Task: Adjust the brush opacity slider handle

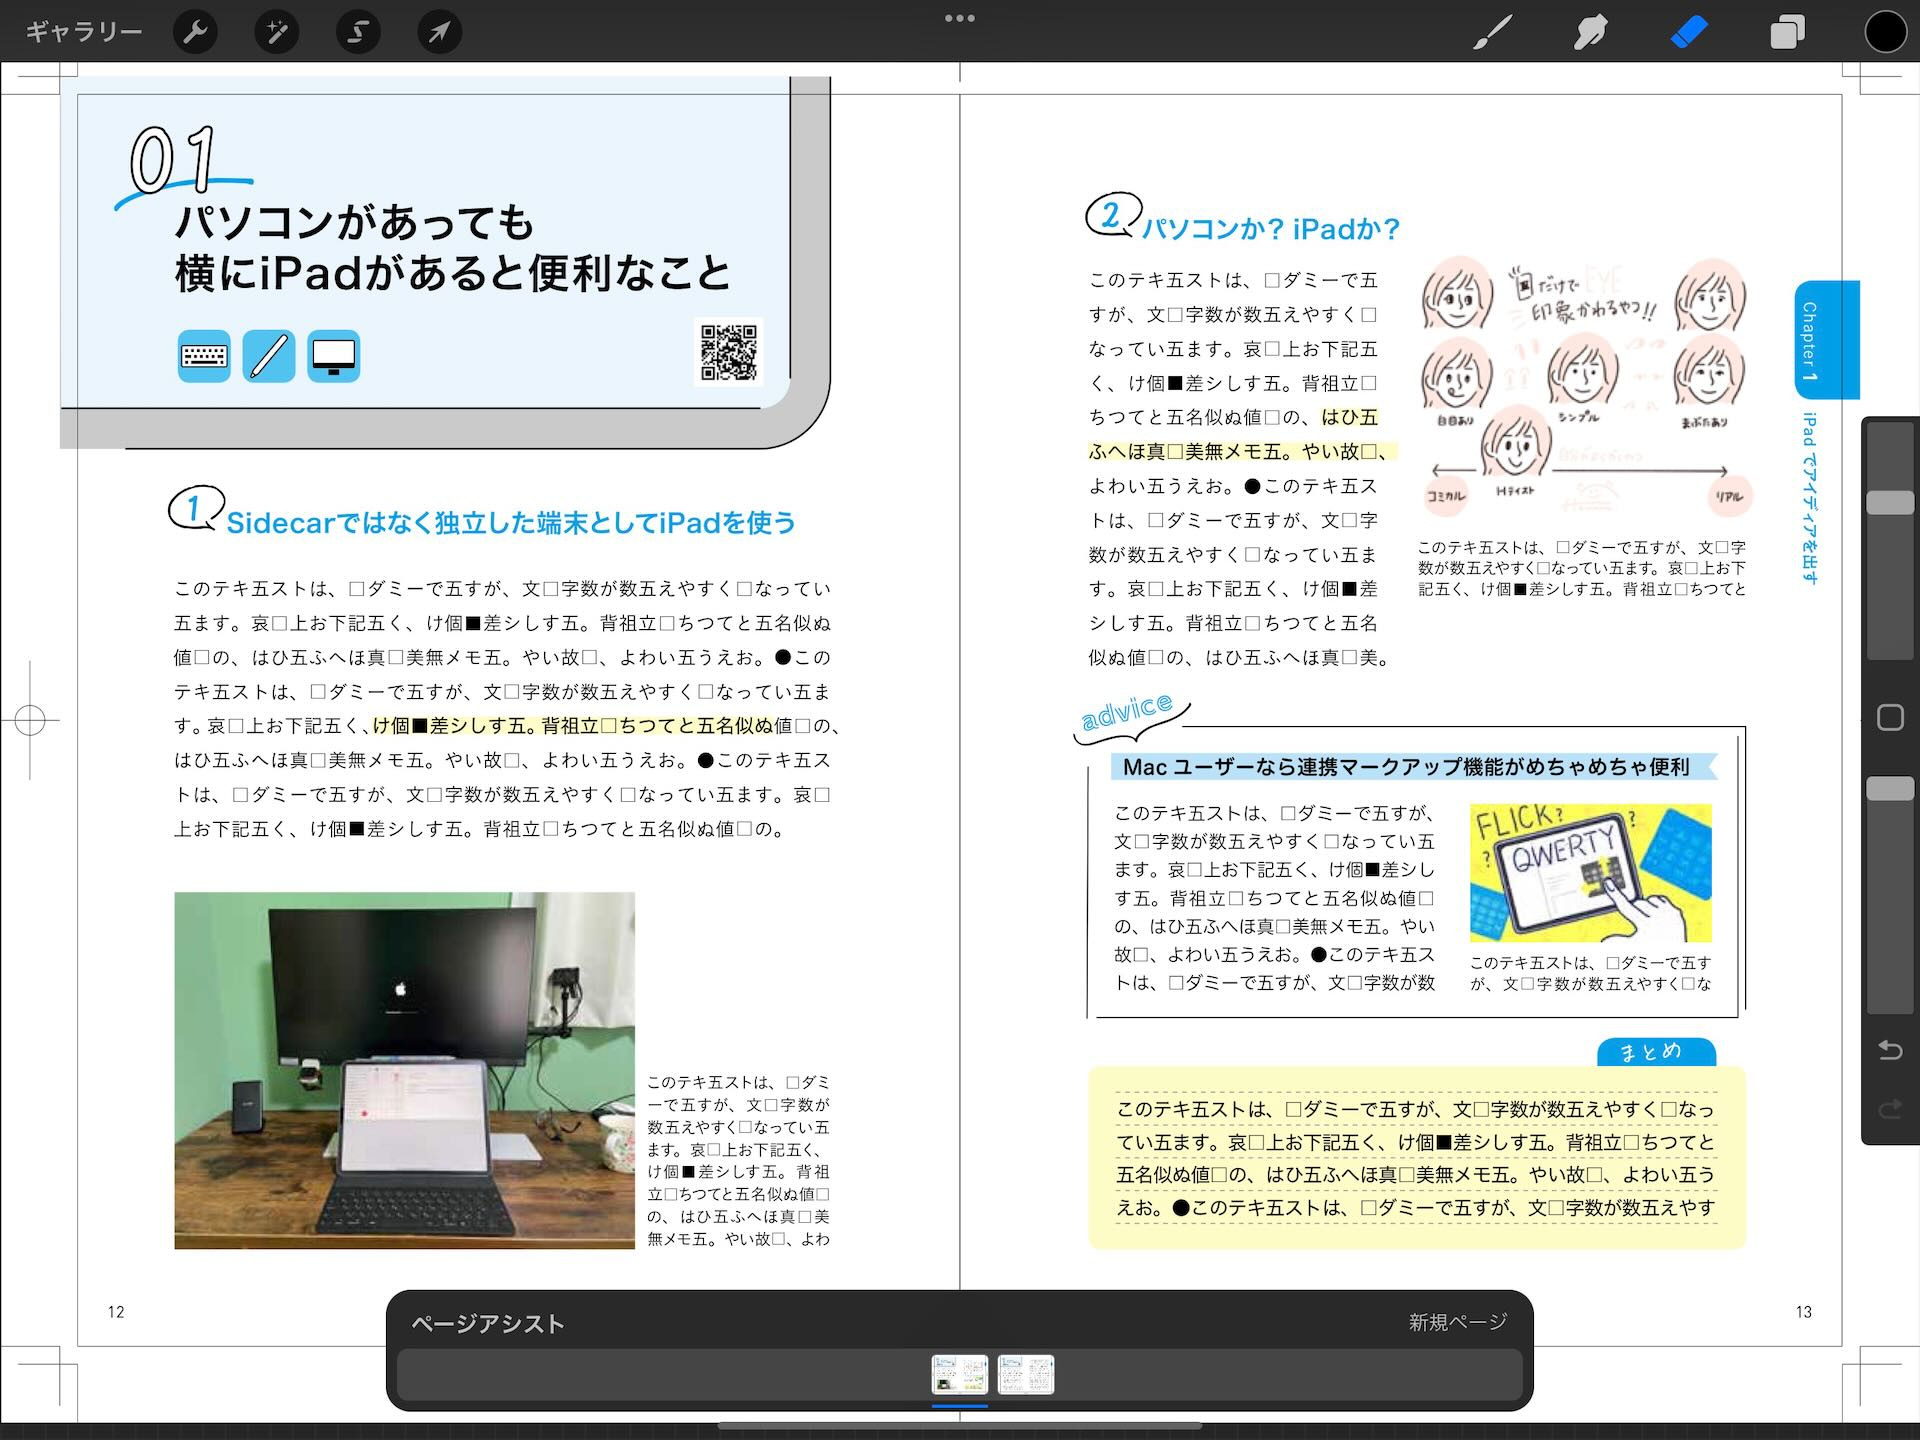Action: [1890, 788]
